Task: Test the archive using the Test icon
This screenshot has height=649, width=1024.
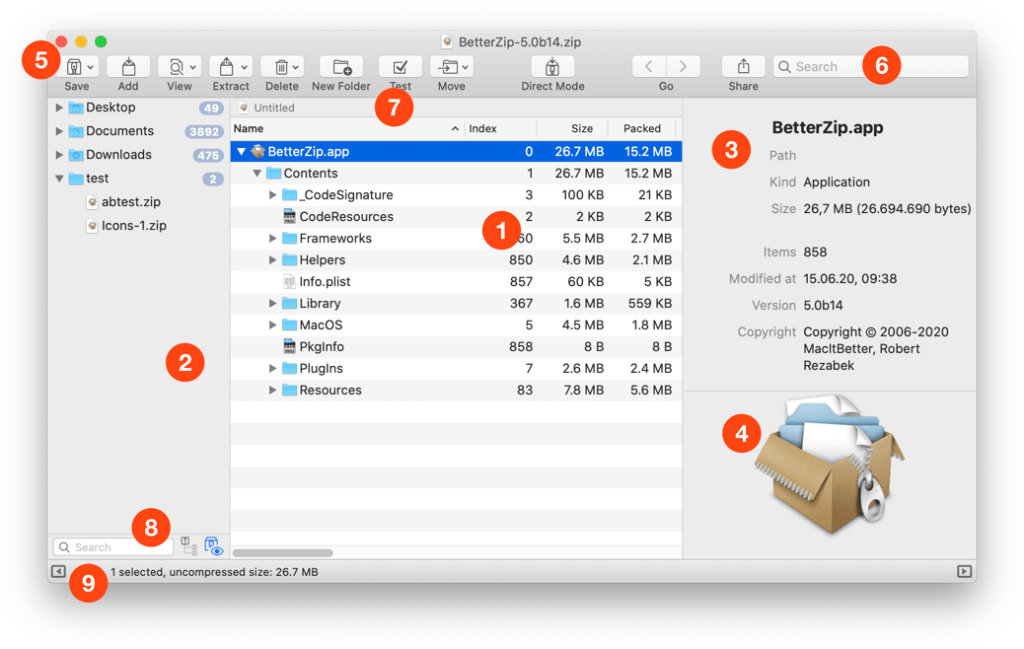Action: pos(400,64)
